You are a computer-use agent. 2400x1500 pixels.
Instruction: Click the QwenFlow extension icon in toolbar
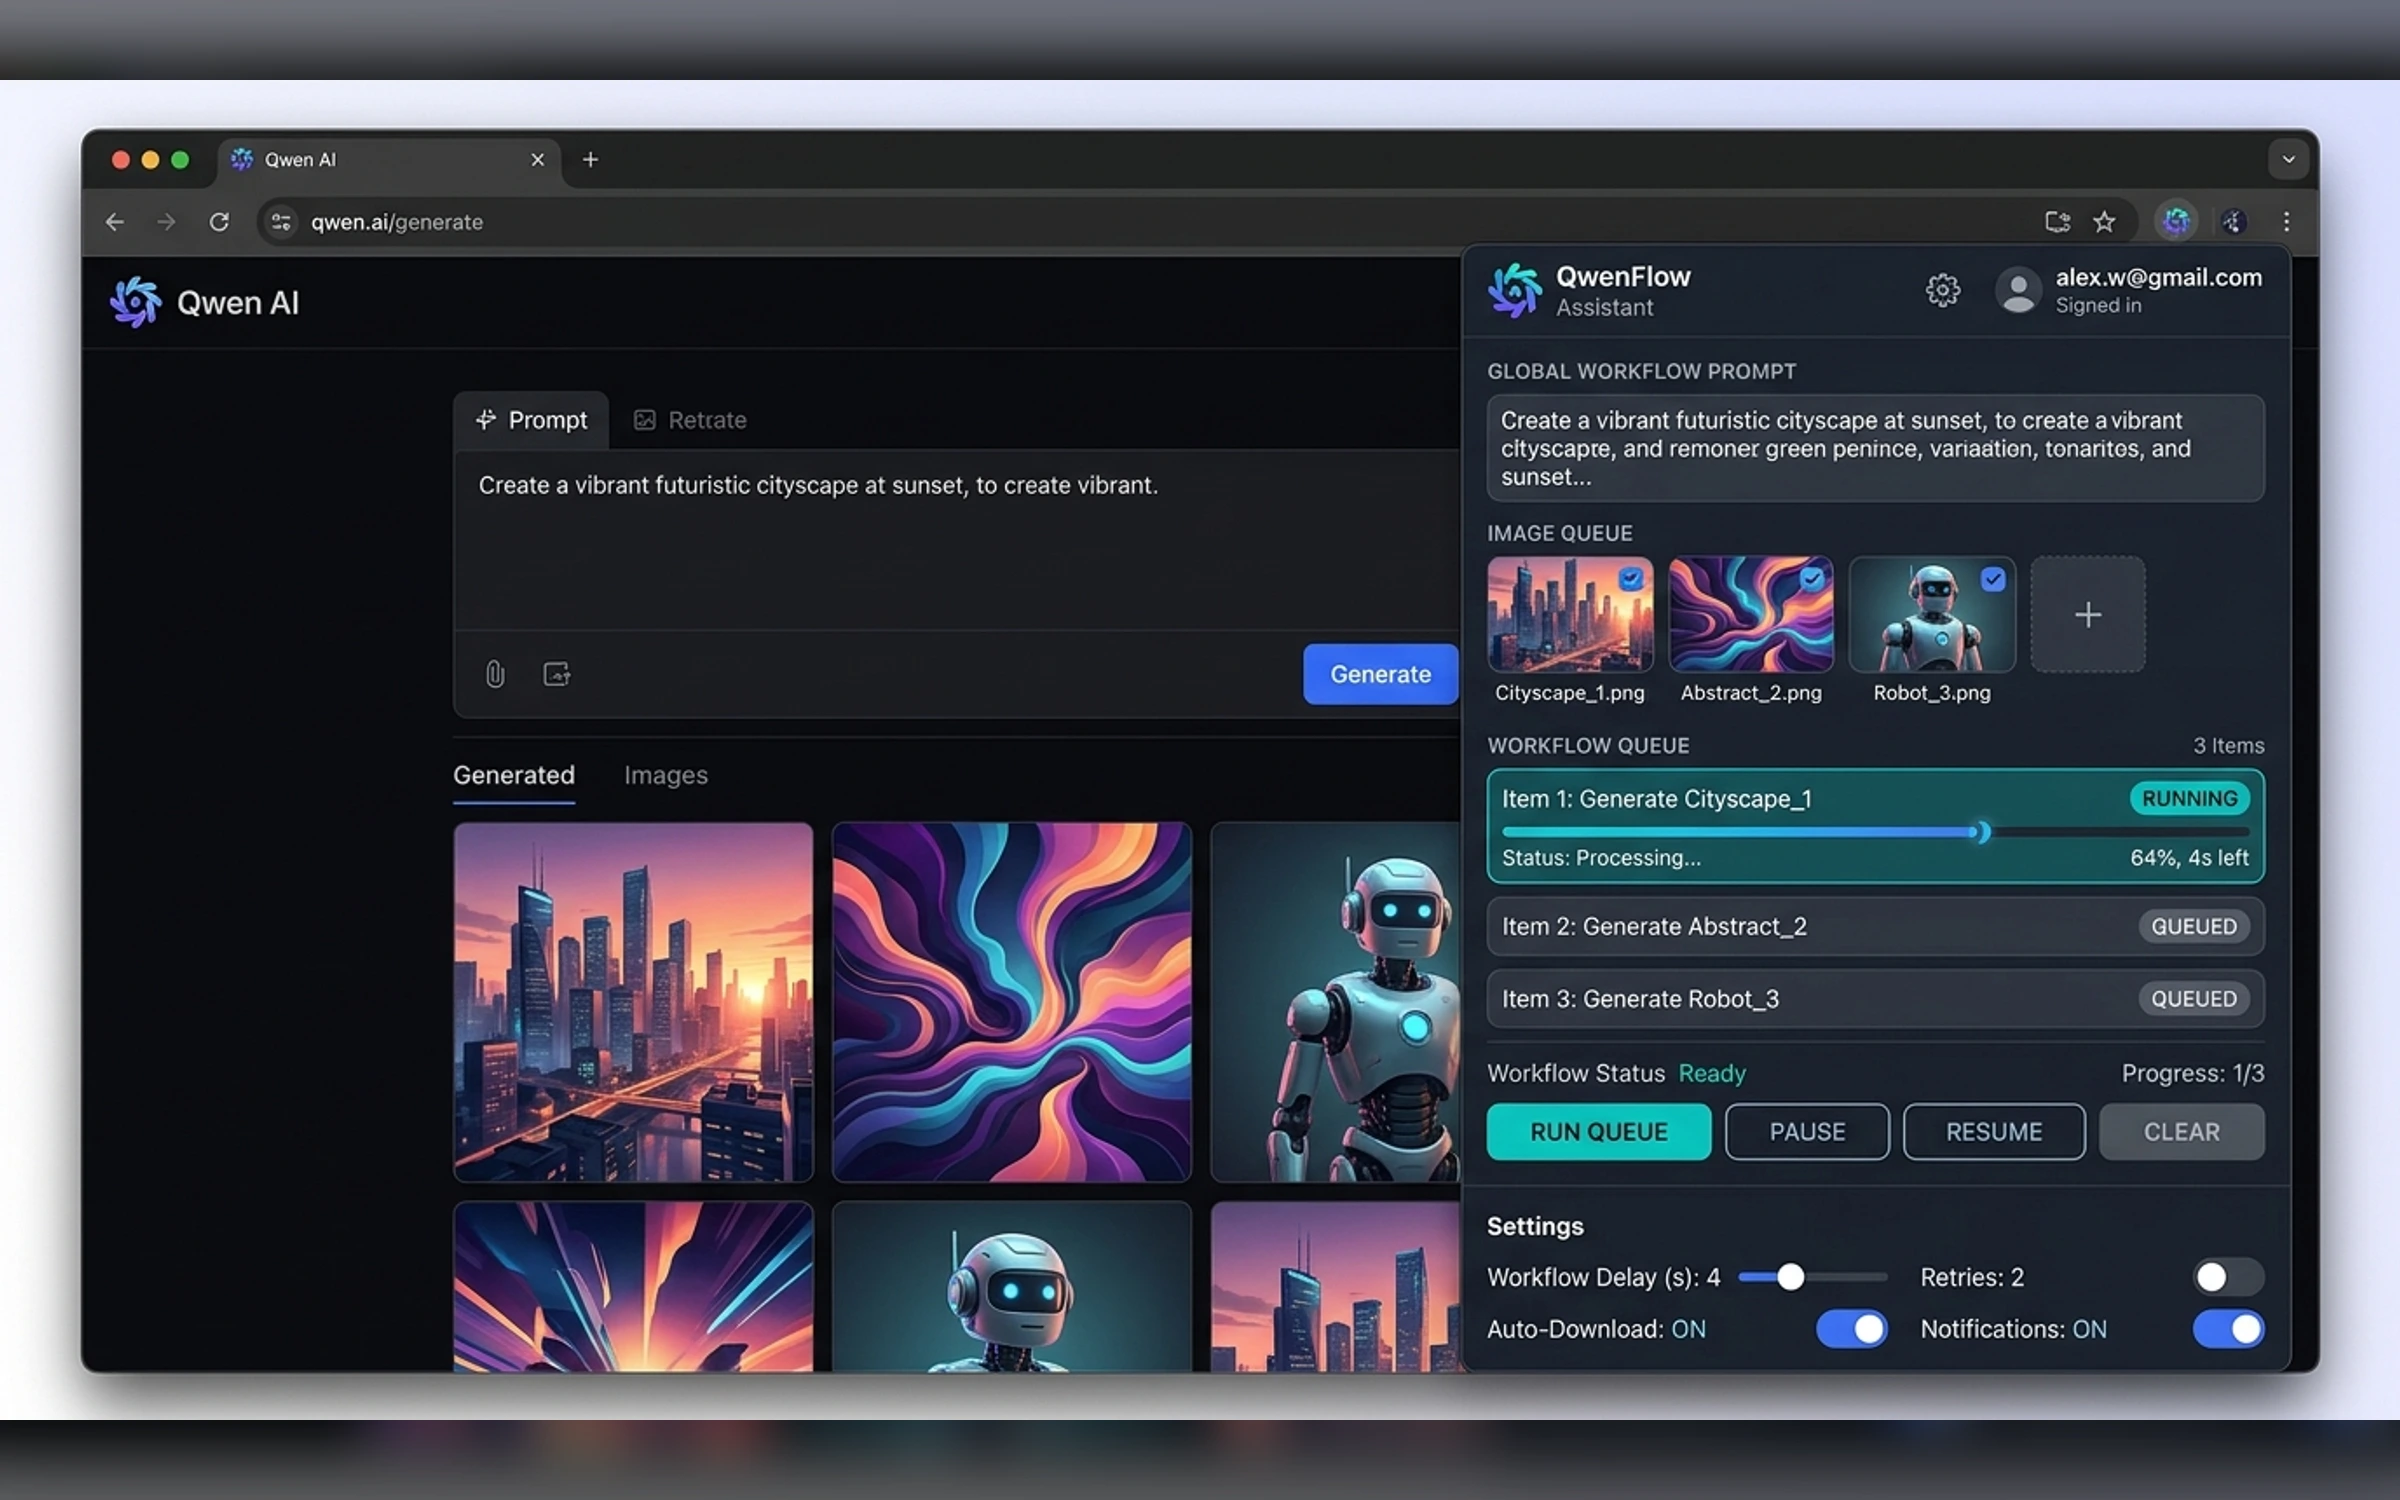click(2176, 221)
